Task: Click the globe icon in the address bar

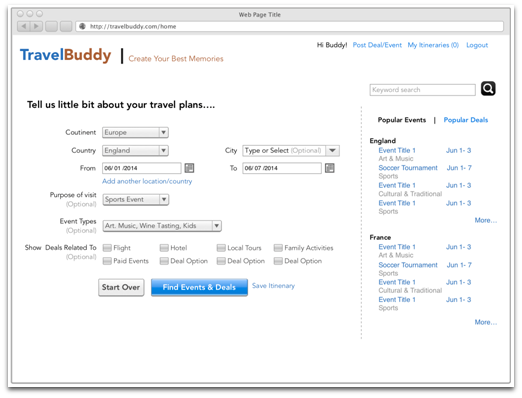Action: 82,26
